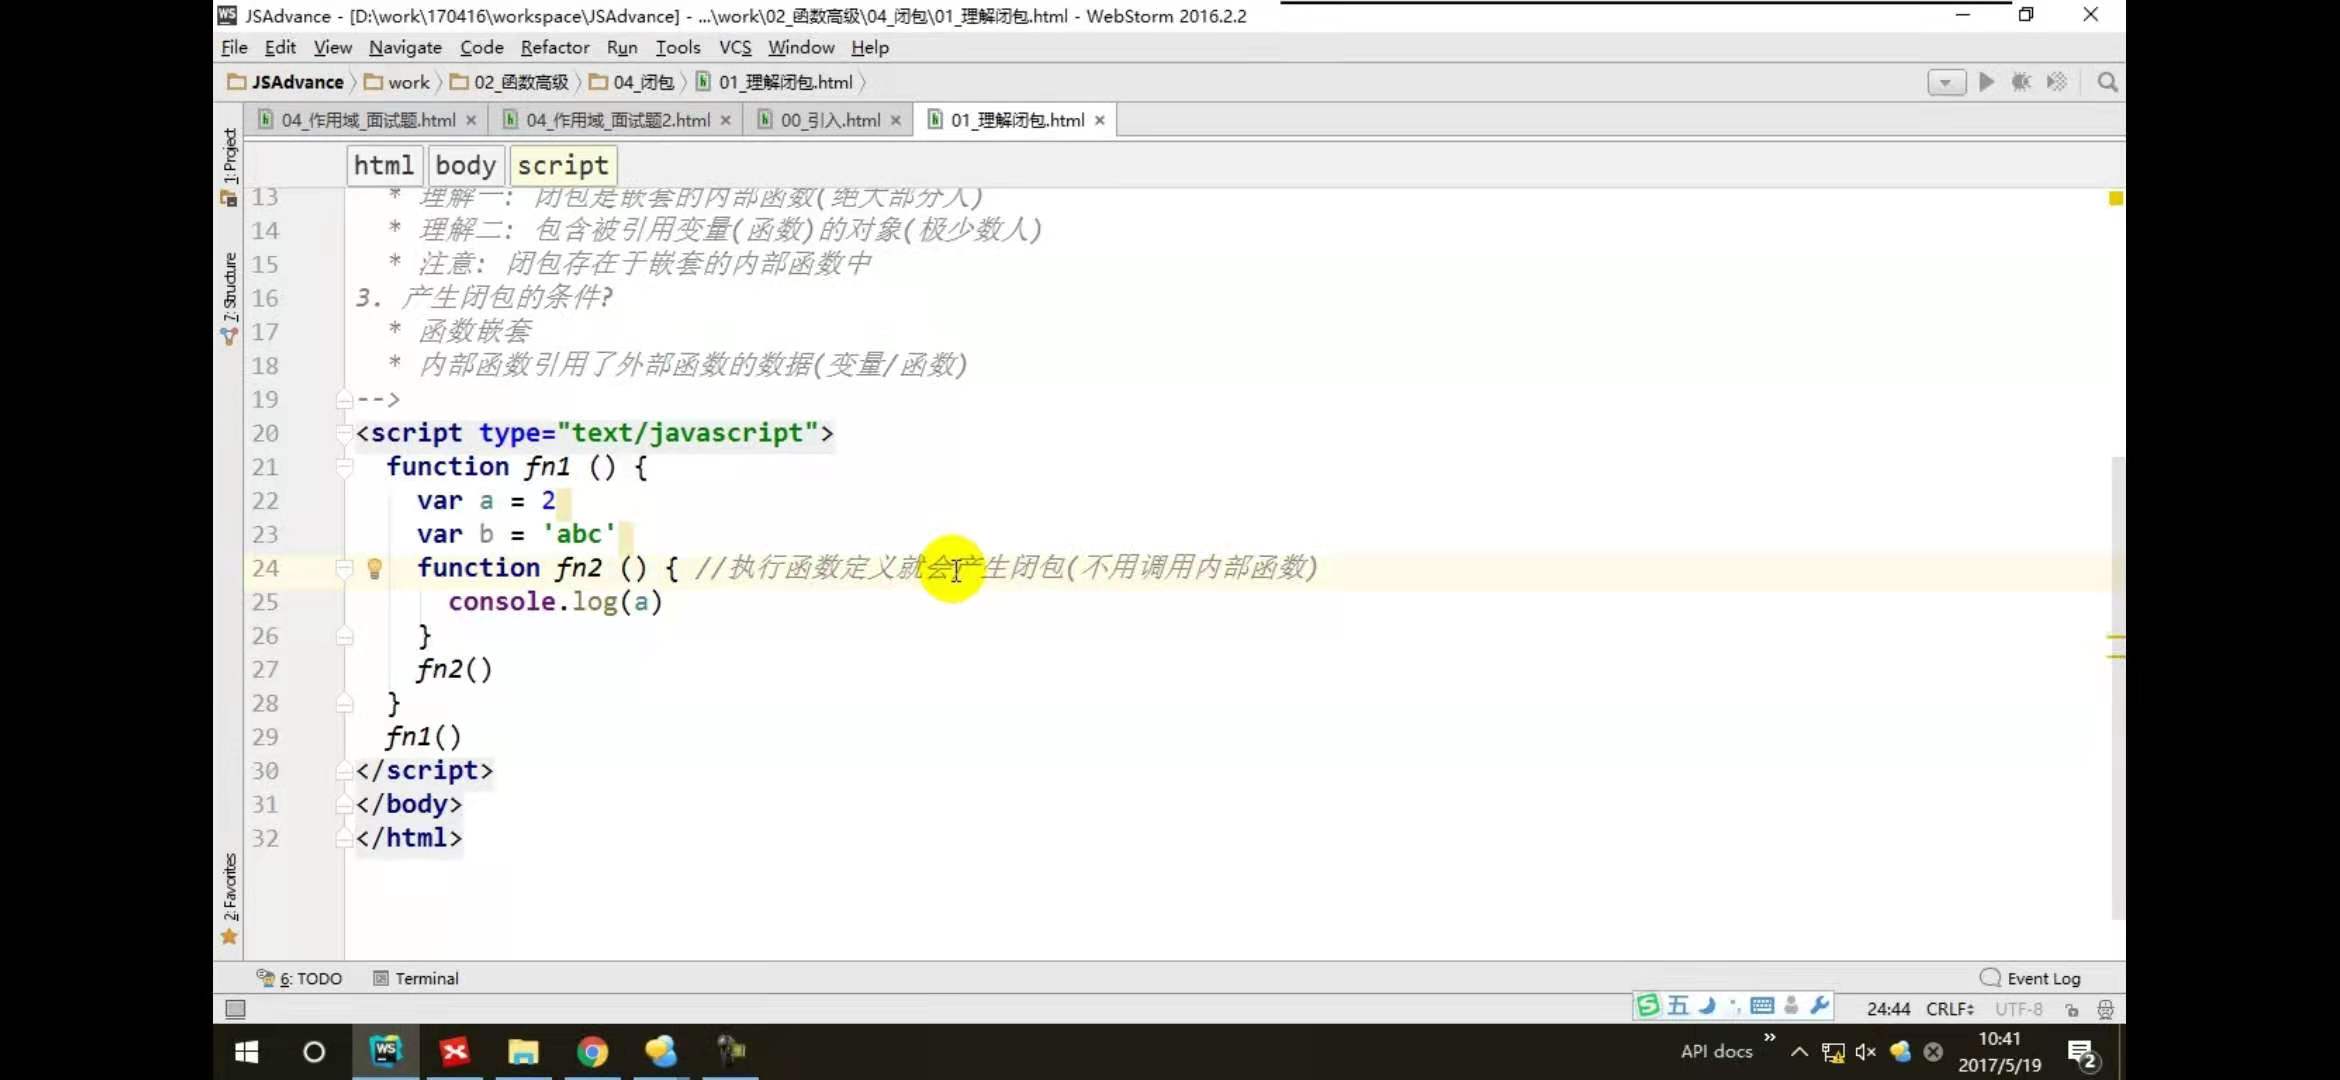Toggle tool window buttons in the bottom-left corner
The height and width of the screenshot is (1080, 2340).
coord(235,1009)
